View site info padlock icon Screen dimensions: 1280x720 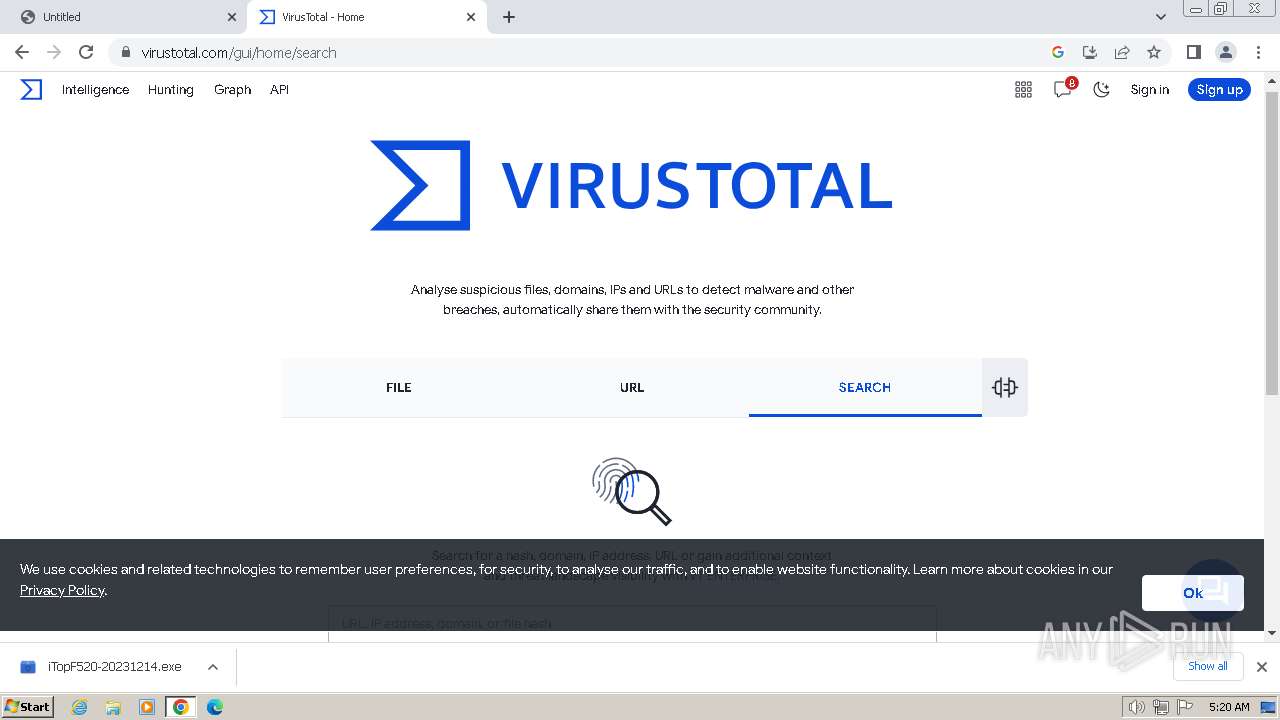pyautogui.click(x=125, y=52)
